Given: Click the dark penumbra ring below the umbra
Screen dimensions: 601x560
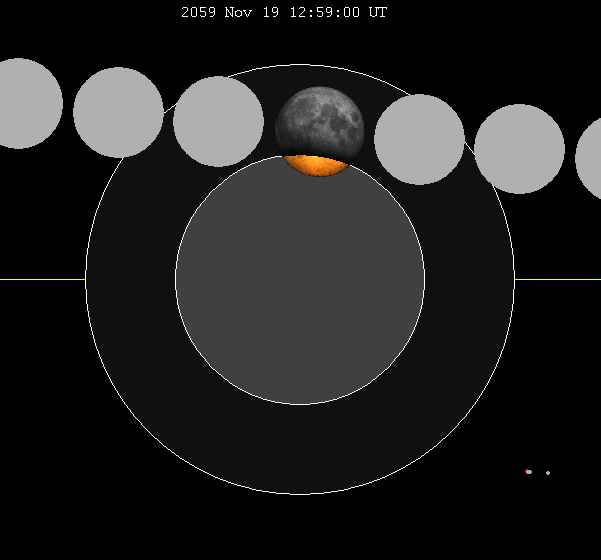Looking at the screenshot, I should [x=300, y=450].
